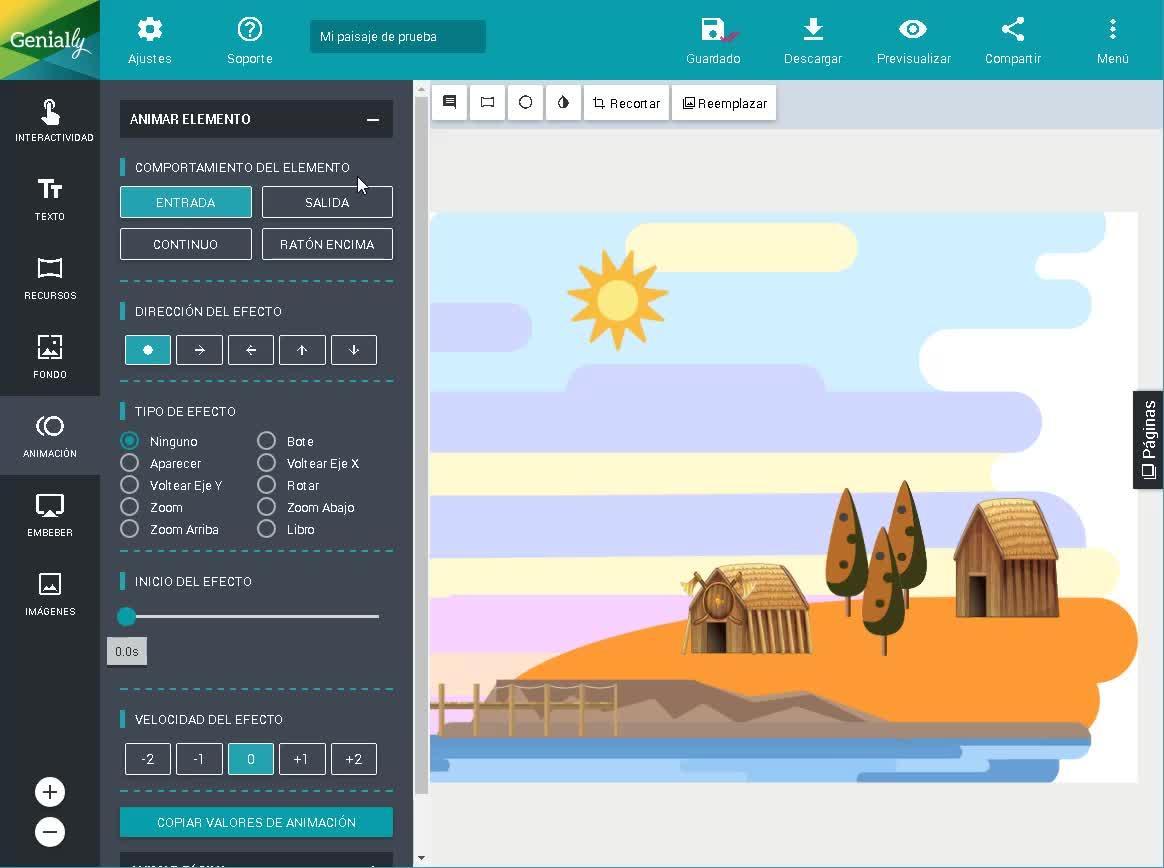Image resolution: width=1164 pixels, height=868 pixels.
Task: Open the Menú three-dots icon
Action: [1112, 40]
